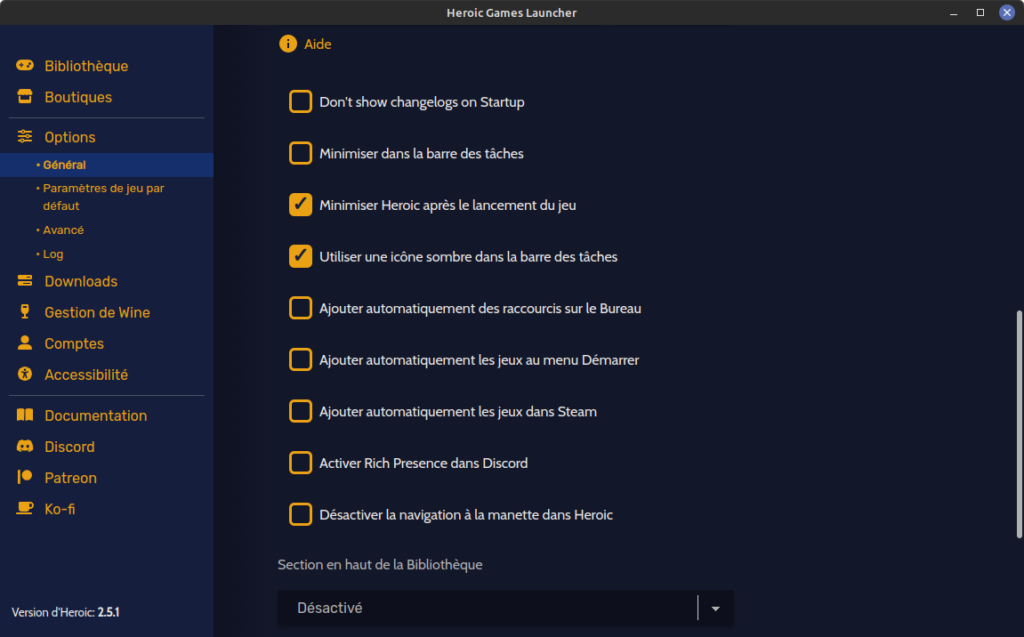The width and height of the screenshot is (1024, 637).
Task: Click the Patreon logo icon
Action: [25, 477]
